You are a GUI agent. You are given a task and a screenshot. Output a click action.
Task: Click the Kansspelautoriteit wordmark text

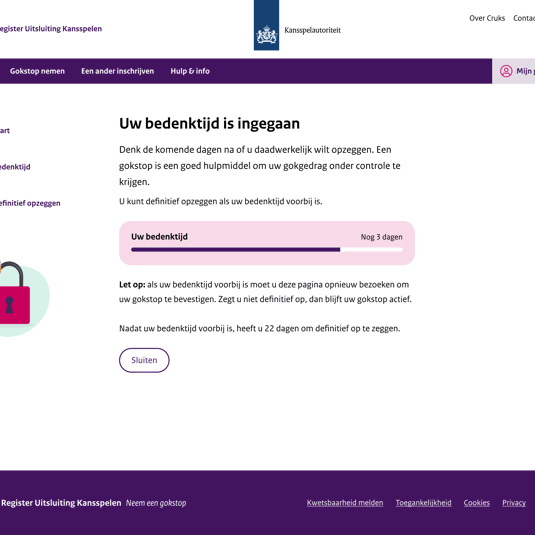313,30
